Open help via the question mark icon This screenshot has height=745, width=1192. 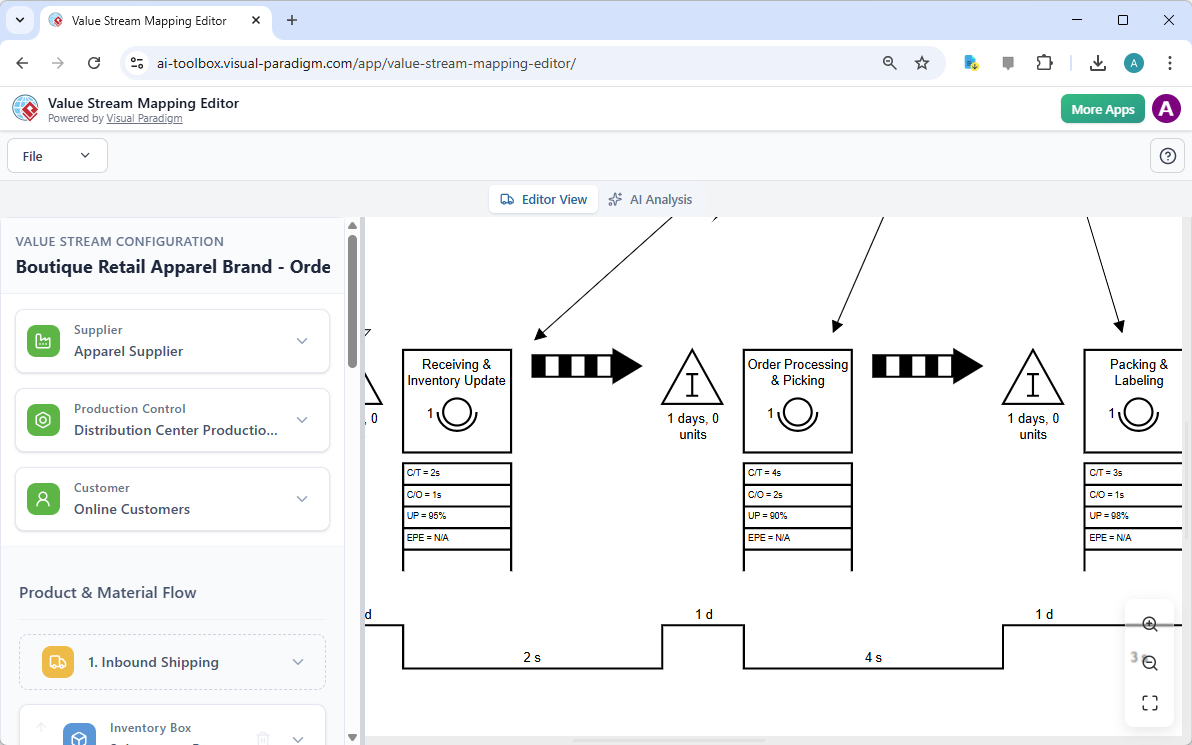(x=1167, y=155)
